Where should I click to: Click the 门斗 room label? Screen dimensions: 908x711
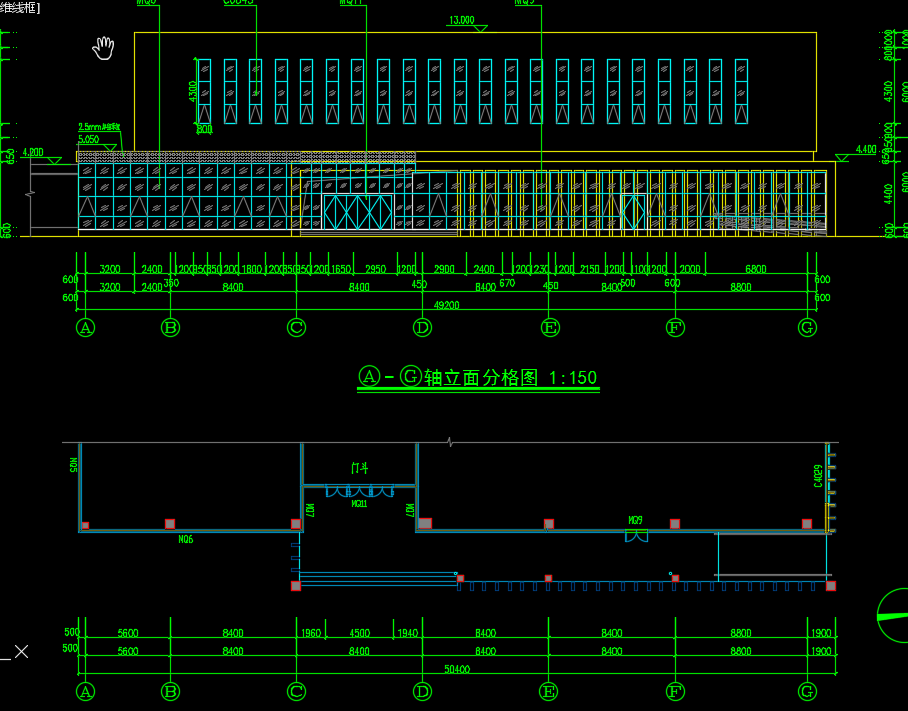tap(360, 468)
